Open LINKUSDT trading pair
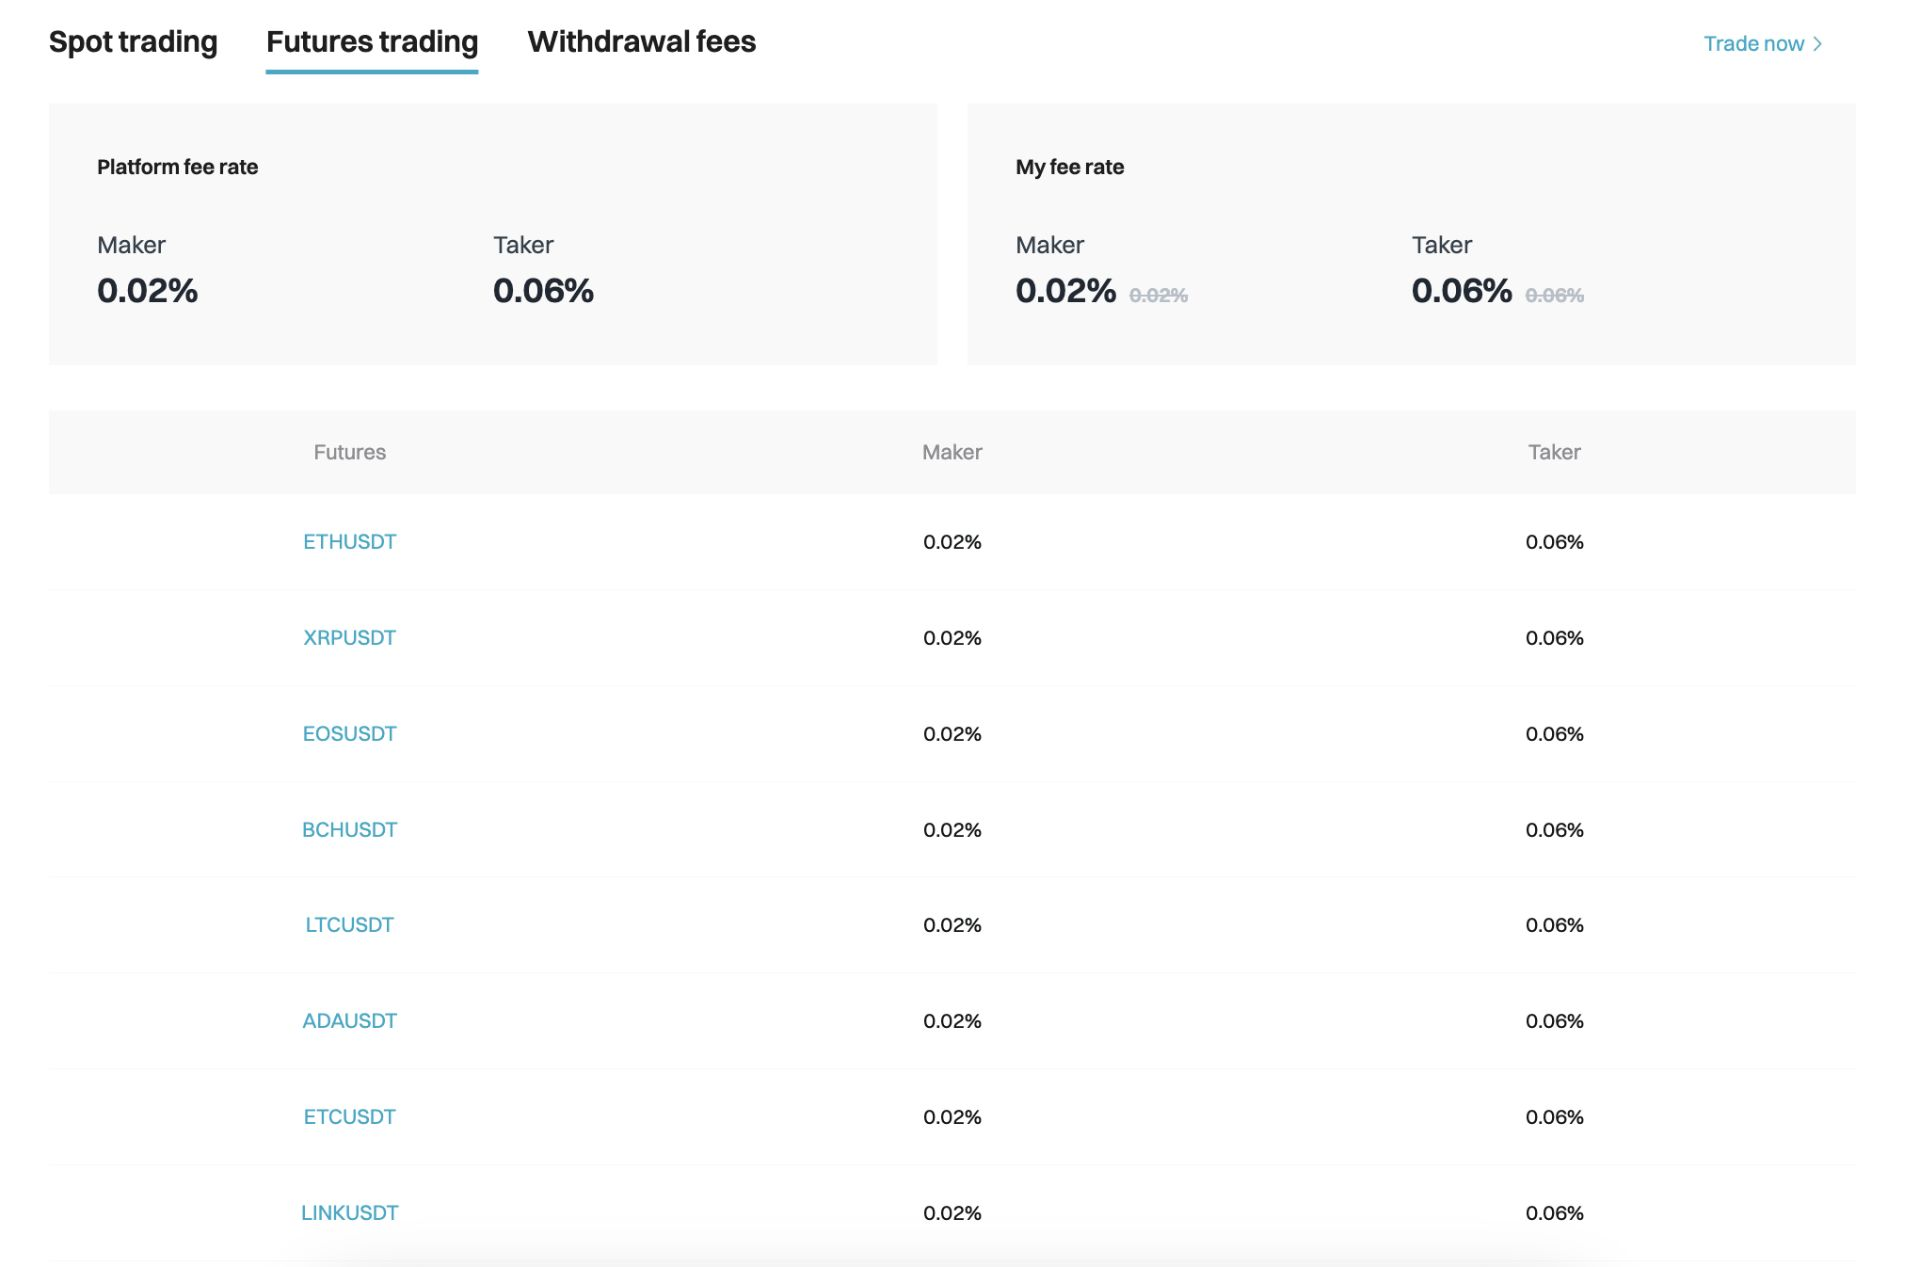 pyautogui.click(x=349, y=1210)
